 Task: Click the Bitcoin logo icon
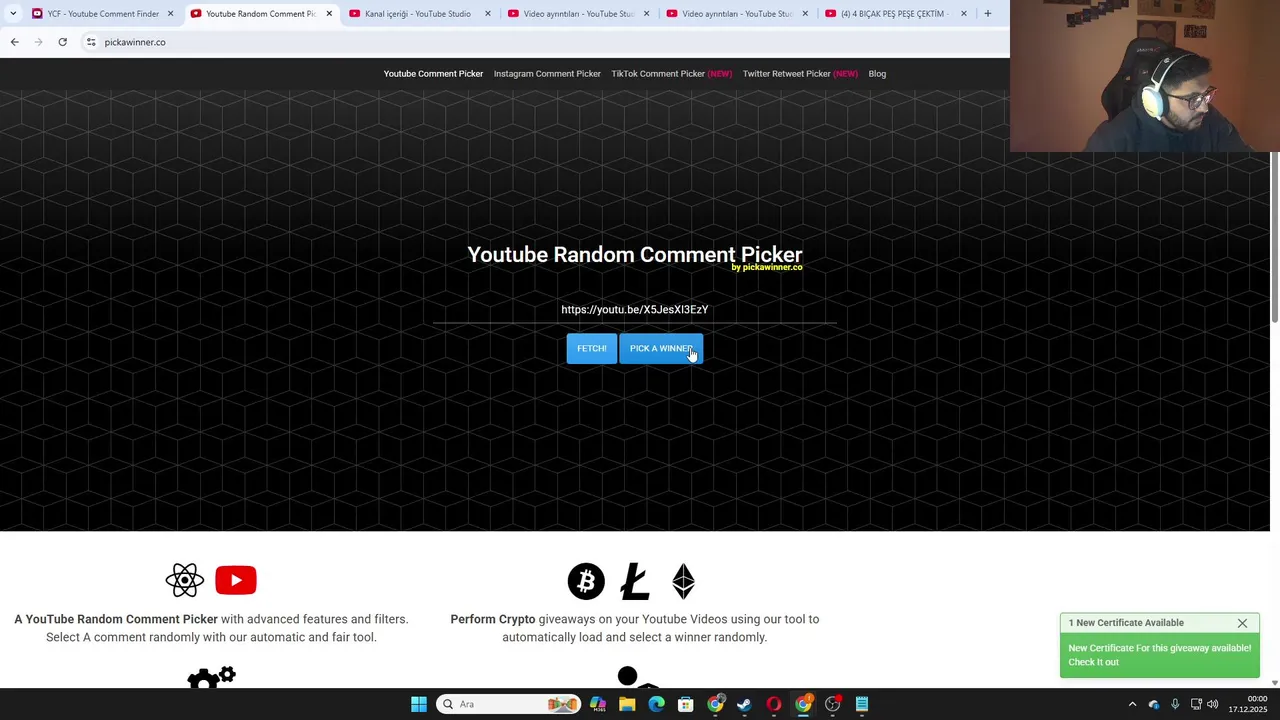pyautogui.click(x=586, y=581)
